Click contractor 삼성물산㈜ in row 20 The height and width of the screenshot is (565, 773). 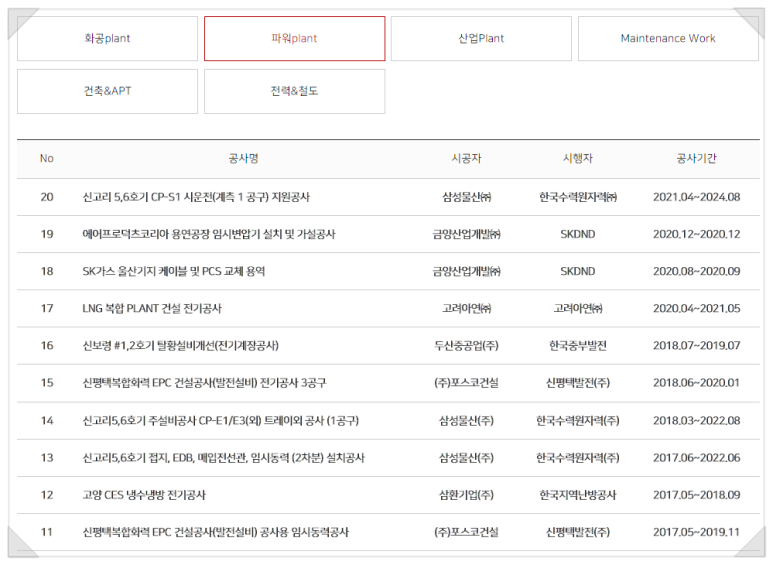pos(466,197)
